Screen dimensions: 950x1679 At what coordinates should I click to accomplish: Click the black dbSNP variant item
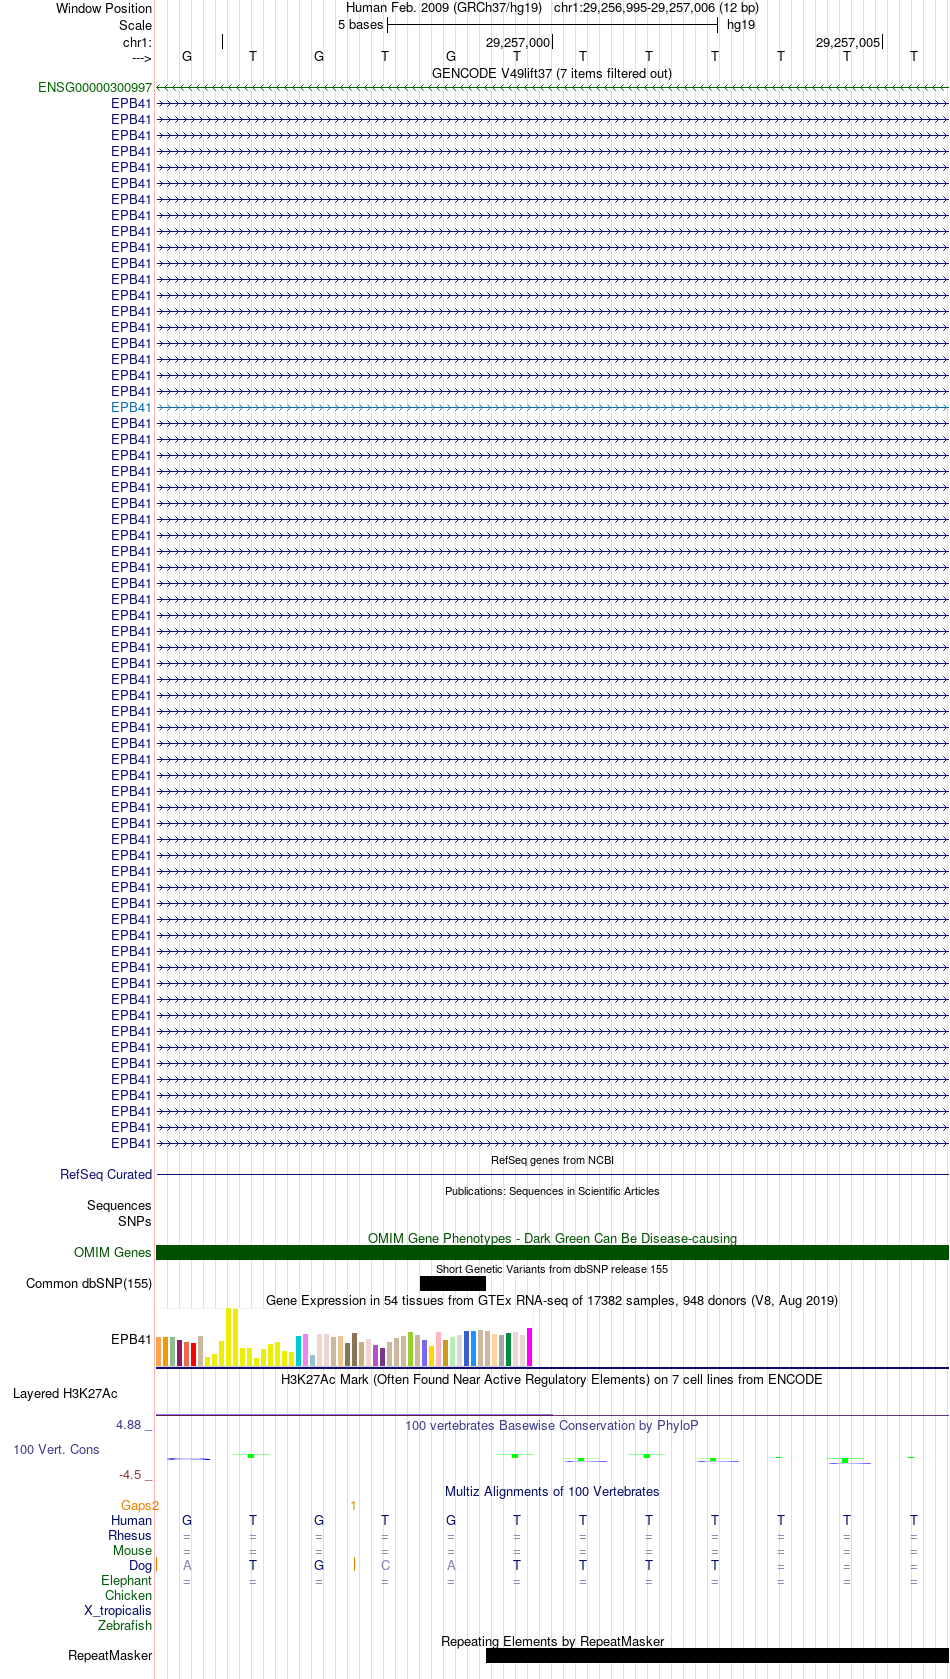[x=453, y=1283]
